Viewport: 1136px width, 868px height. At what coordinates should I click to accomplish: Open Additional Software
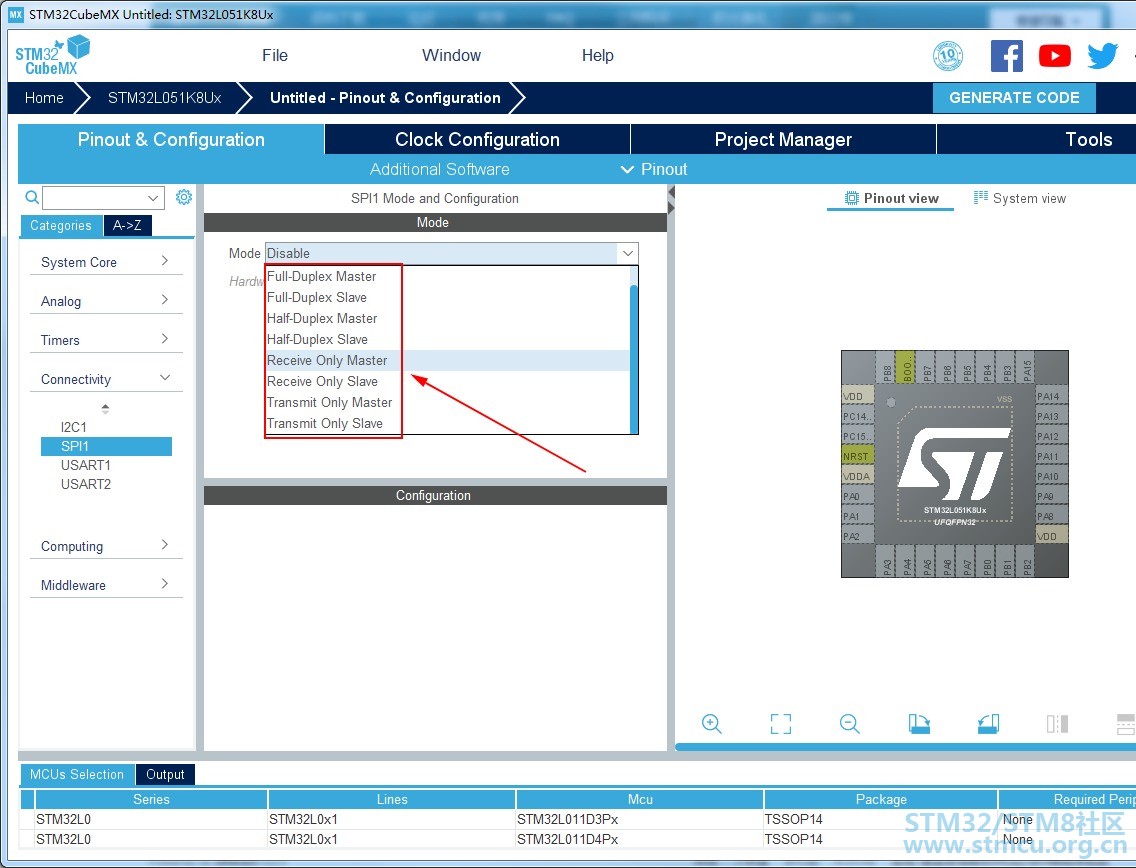click(440, 170)
